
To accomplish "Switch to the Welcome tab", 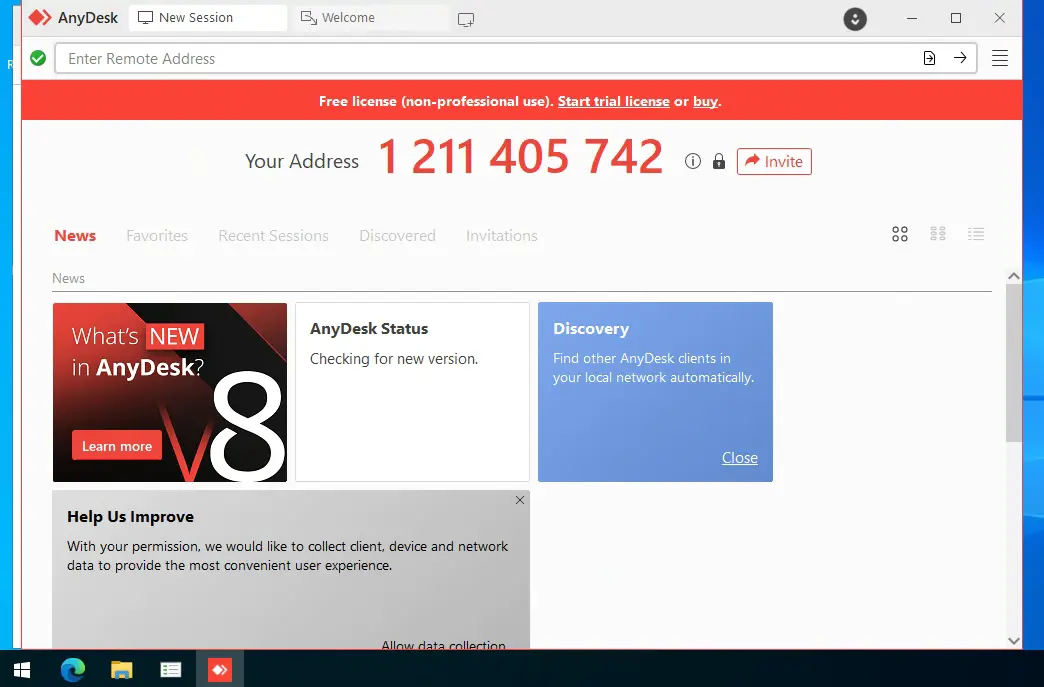I will 370,18.
